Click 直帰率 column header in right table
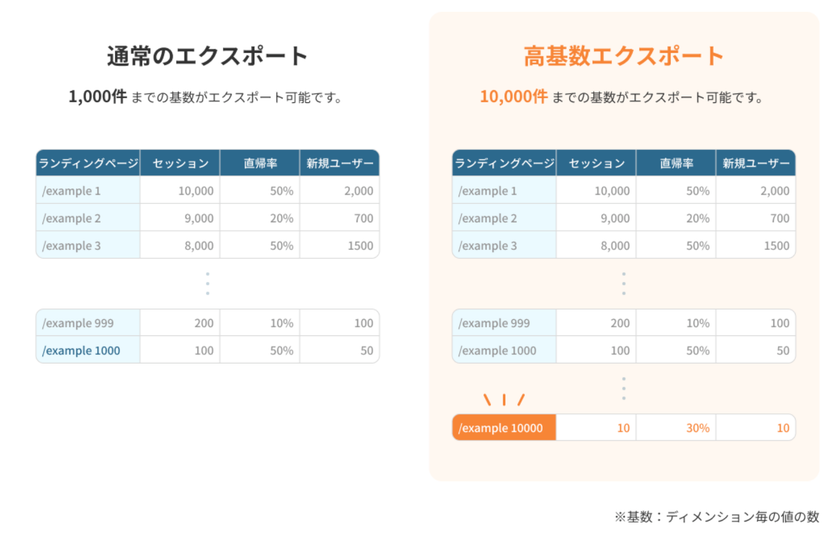The height and width of the screenshot is (539, 840). pos(676,163)
